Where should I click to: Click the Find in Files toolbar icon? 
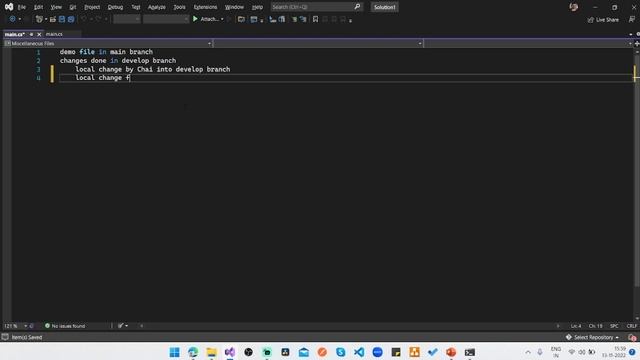241,19
